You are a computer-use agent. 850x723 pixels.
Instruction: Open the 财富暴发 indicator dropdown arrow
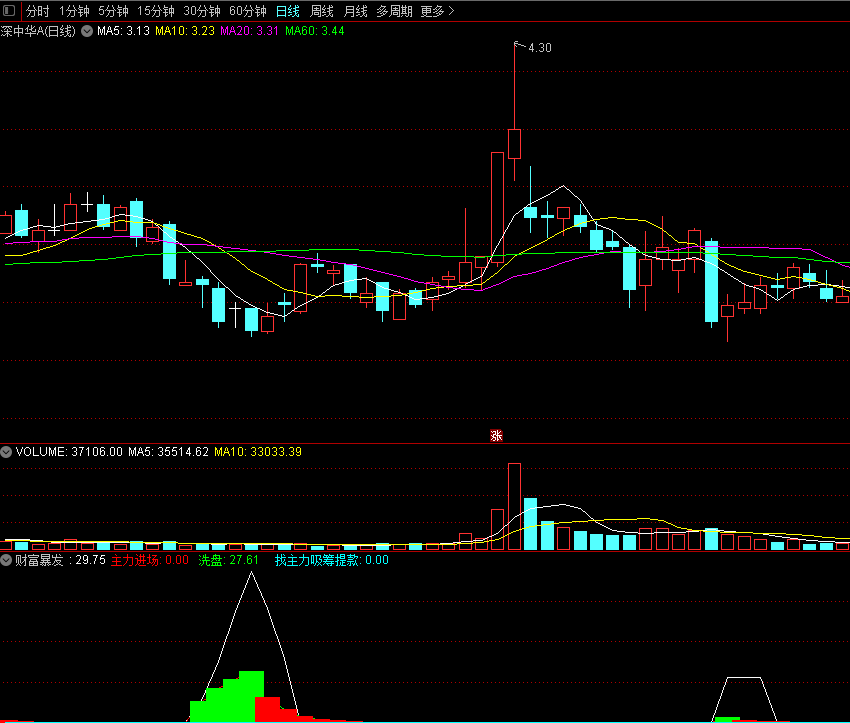click(6, 560)
